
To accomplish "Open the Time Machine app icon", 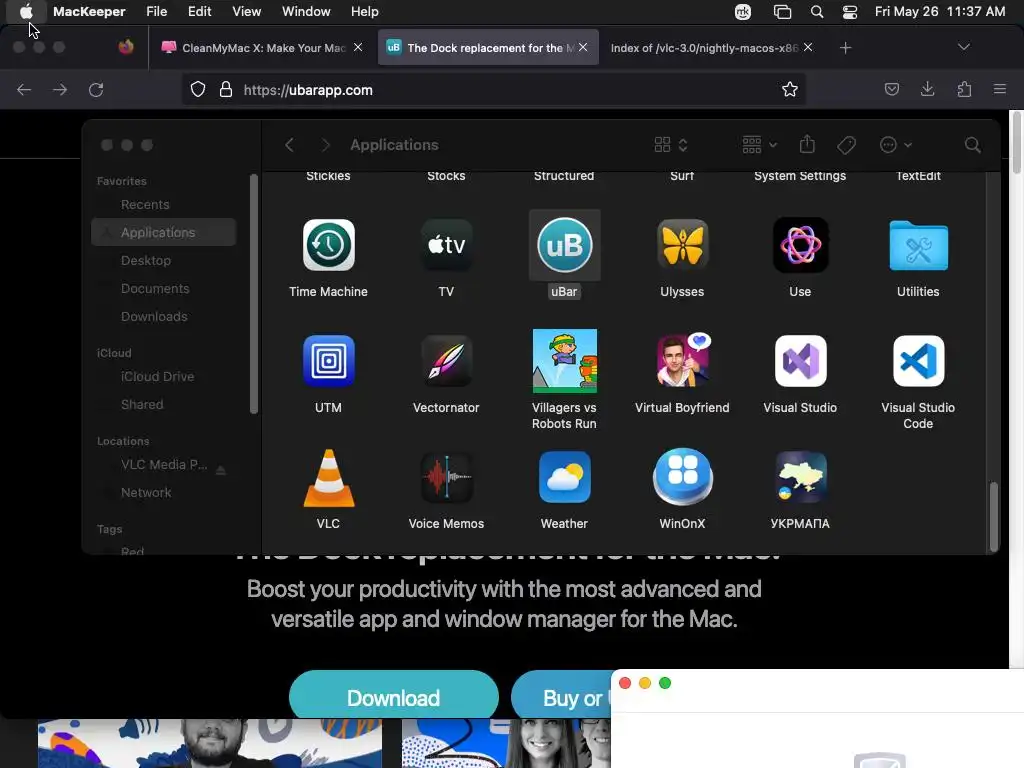I will 328,245.
